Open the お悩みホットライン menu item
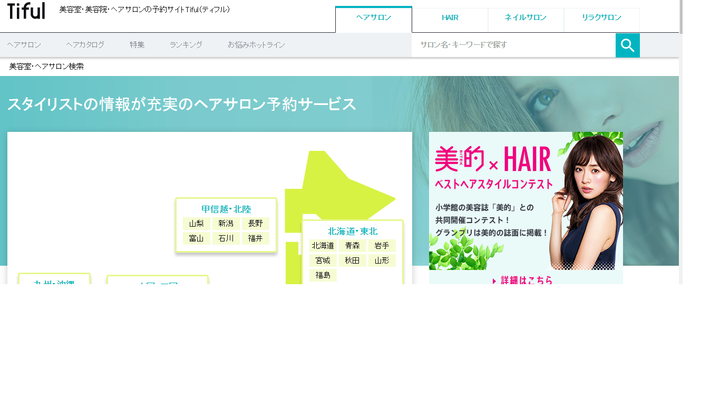 tap(256, 45)
